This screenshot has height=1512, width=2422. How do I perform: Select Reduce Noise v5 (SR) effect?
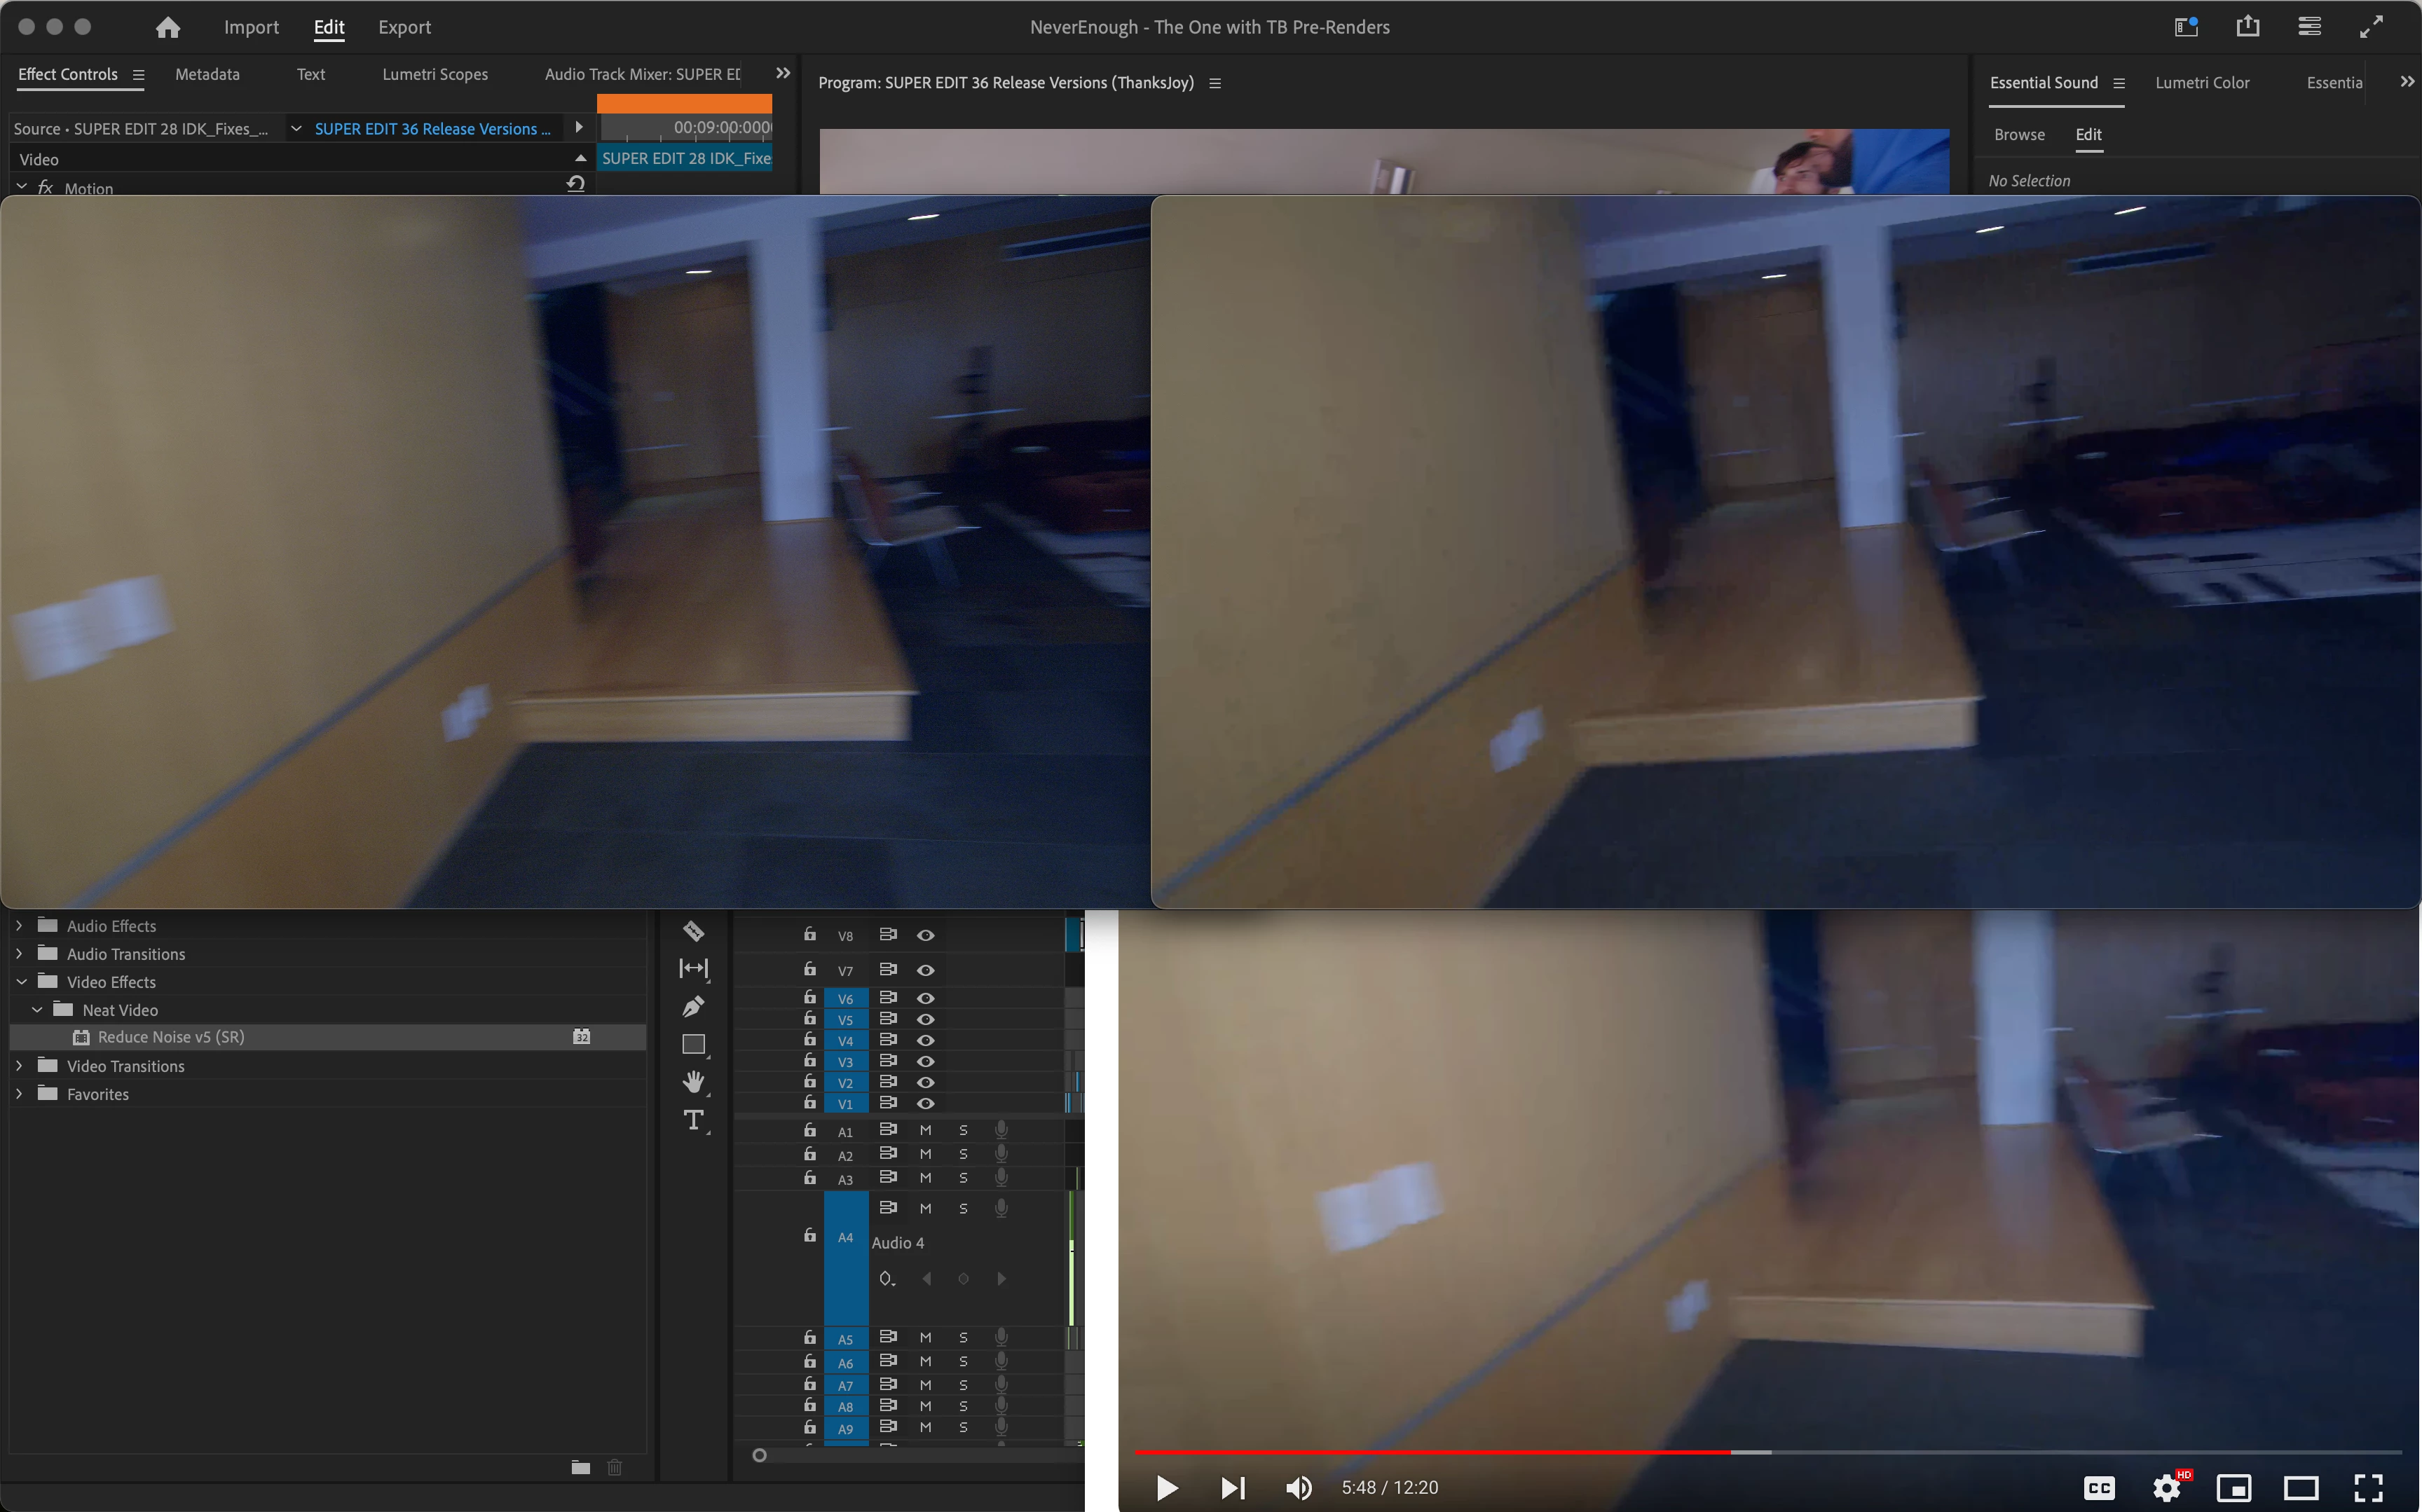point(170,1037)
